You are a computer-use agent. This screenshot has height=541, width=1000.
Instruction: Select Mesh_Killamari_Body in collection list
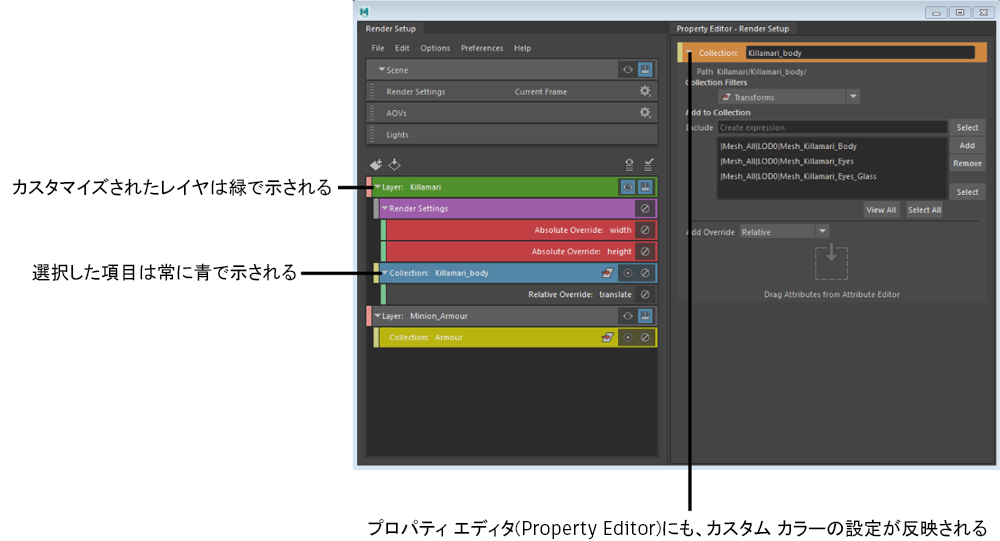pos(788,146)
